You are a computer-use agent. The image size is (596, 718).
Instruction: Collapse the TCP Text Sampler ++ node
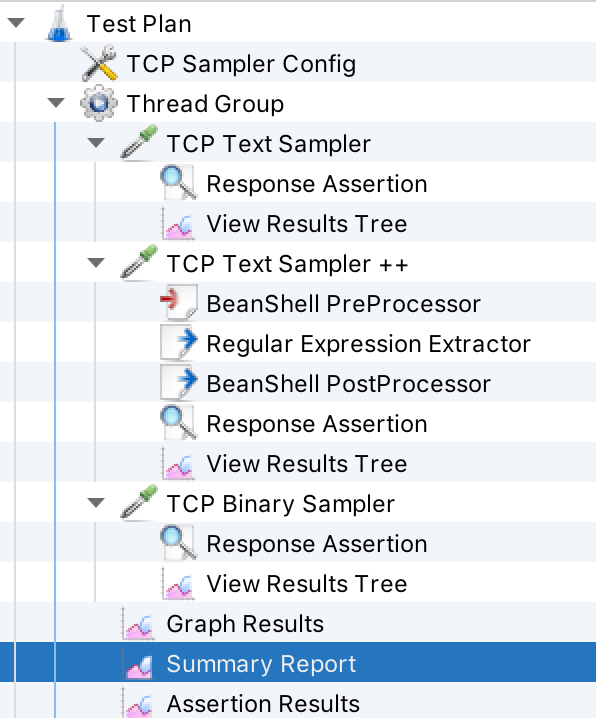(x=96, y=263)
